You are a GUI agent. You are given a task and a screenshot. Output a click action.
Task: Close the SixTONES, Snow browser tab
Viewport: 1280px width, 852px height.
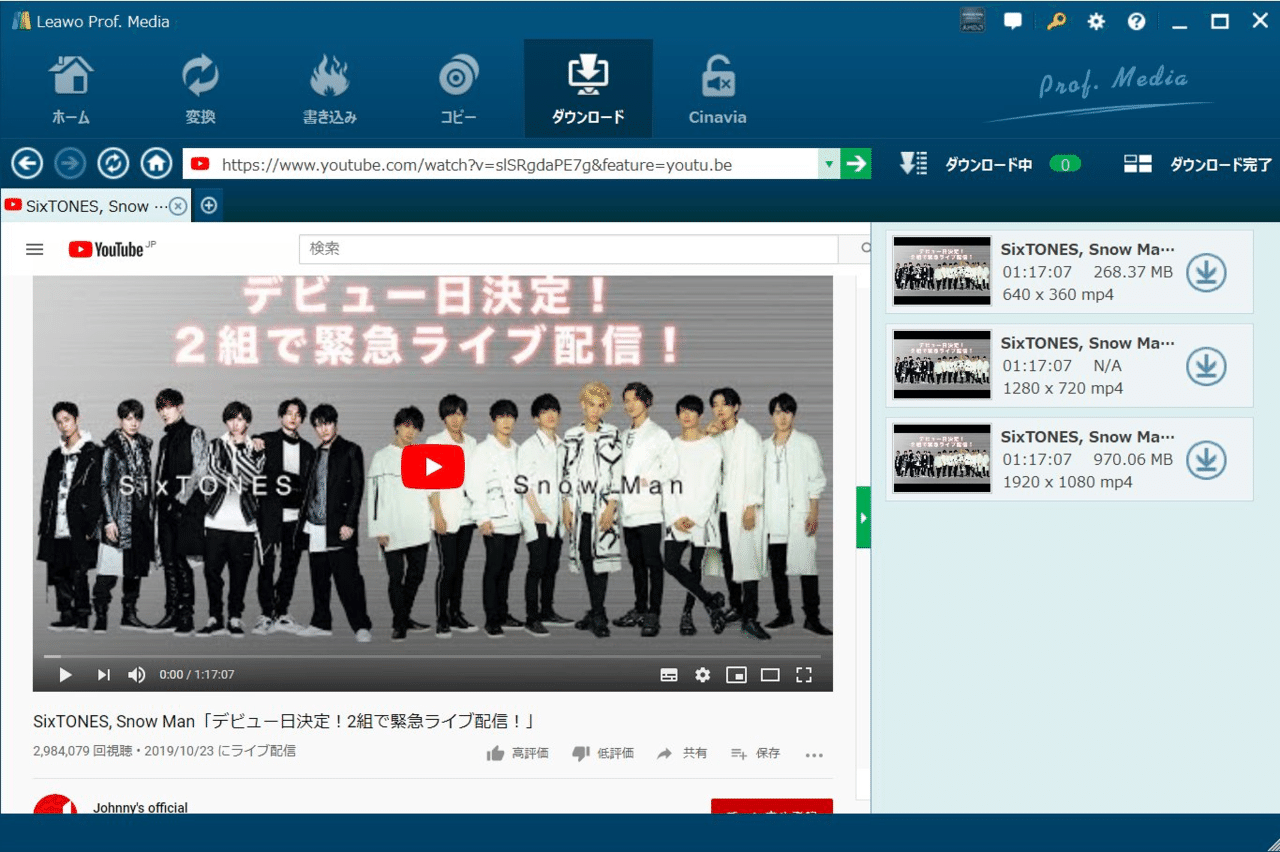pyautogui.click(x=177, y=206)
